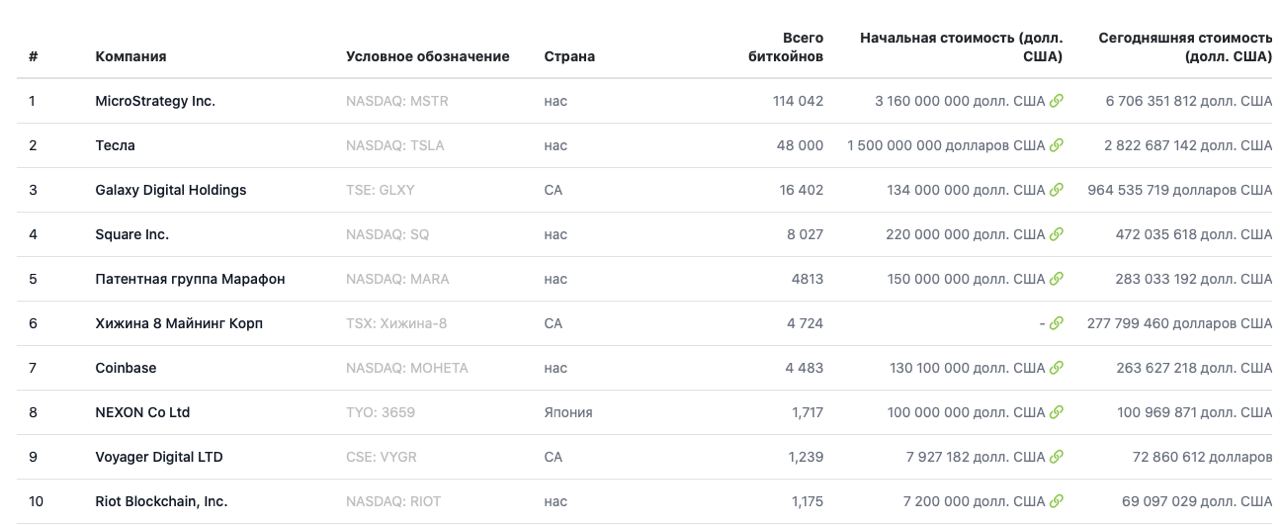
Task: Open MicroStrategy Inc. company name
Action: [x=155, y=101]
